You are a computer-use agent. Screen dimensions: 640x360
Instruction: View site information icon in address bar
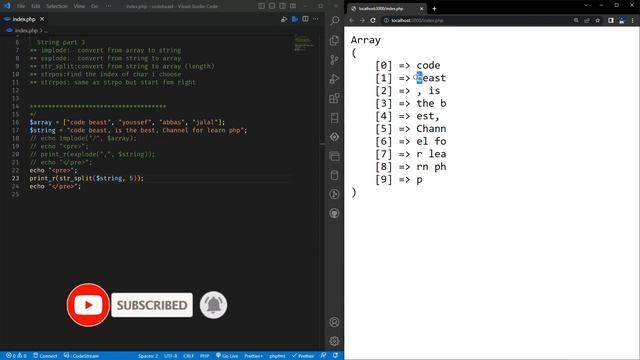click(x=386, y=20)
